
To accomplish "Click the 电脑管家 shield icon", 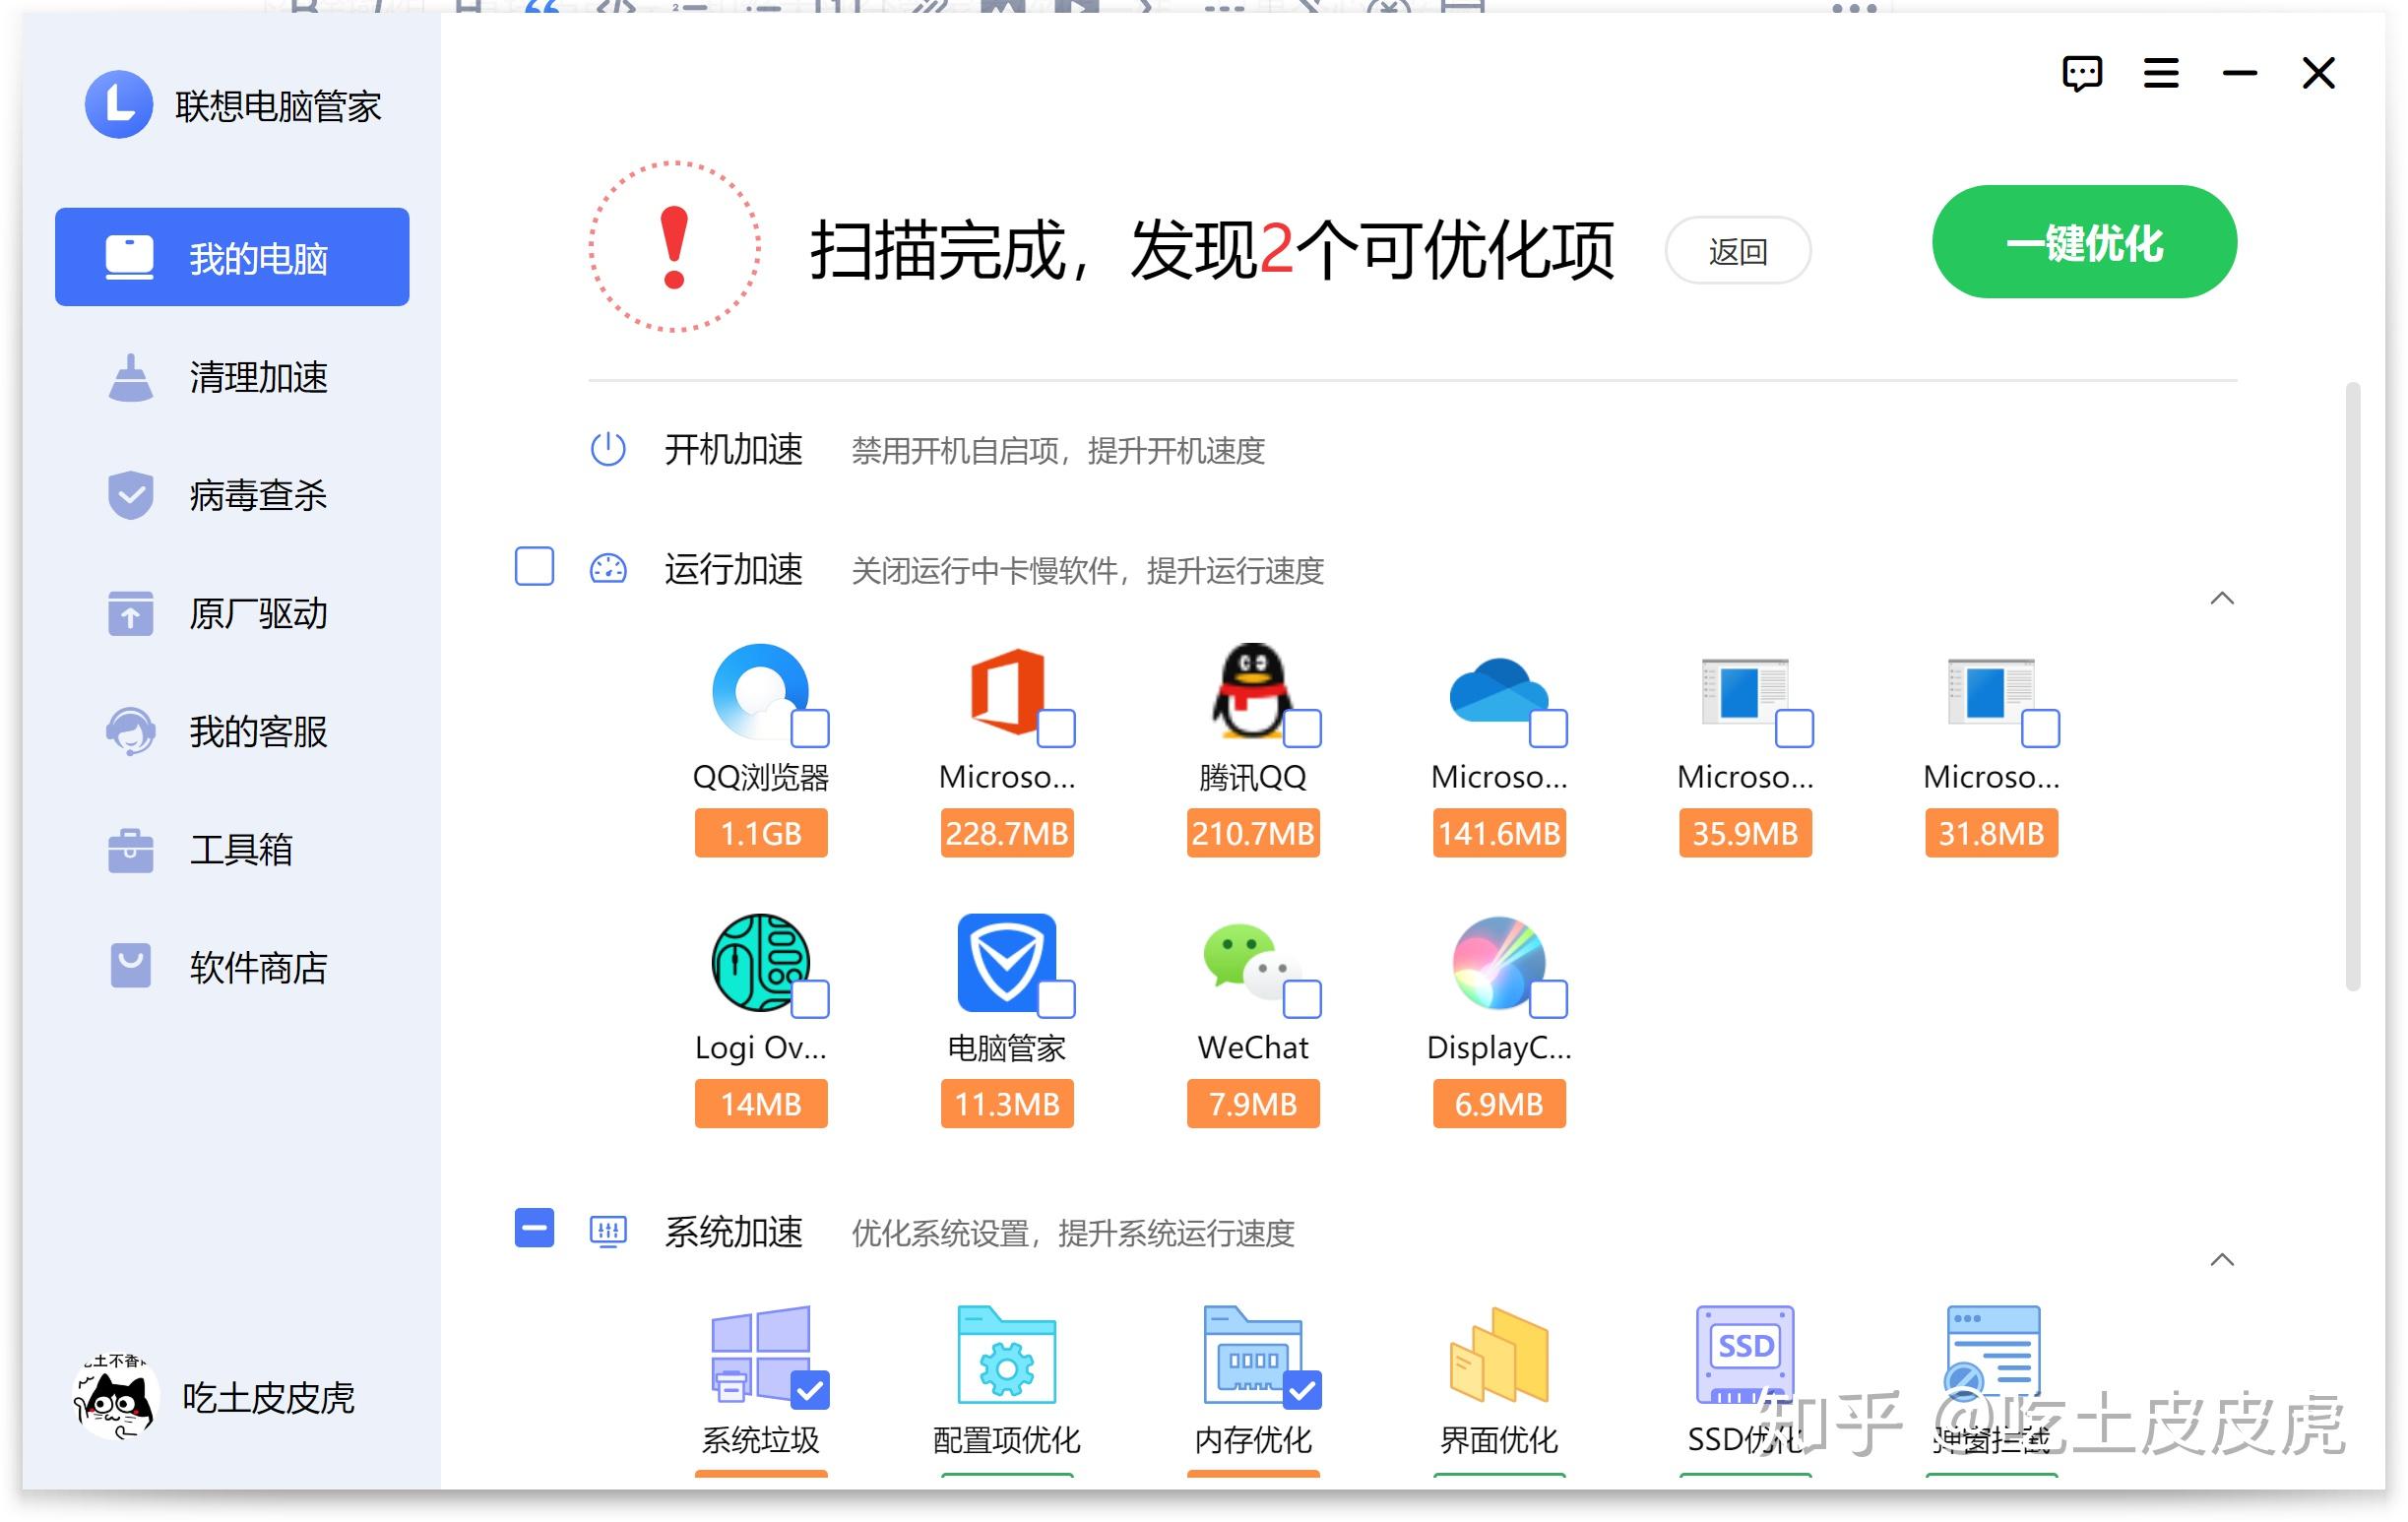I will click(1007, 962).
